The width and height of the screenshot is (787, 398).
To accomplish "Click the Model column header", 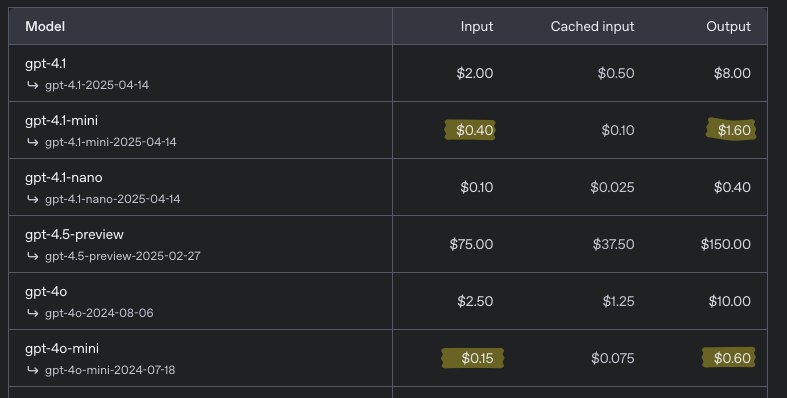I will click(x=45, y=27).
